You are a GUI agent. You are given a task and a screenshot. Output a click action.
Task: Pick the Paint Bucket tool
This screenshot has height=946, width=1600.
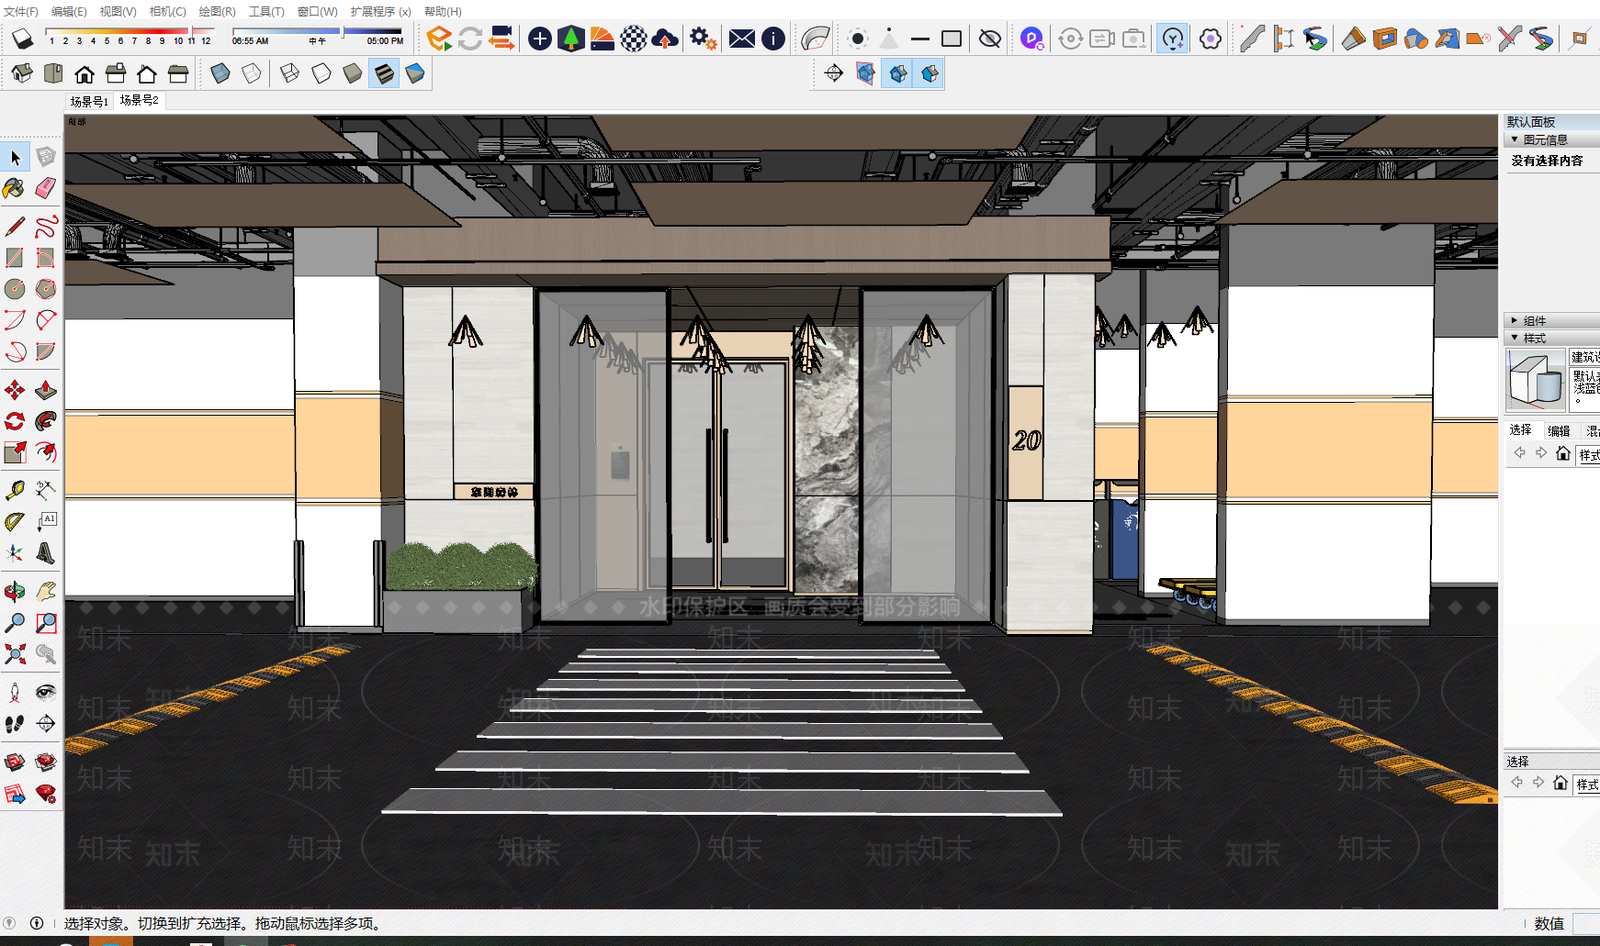click(x=14, y=188)
